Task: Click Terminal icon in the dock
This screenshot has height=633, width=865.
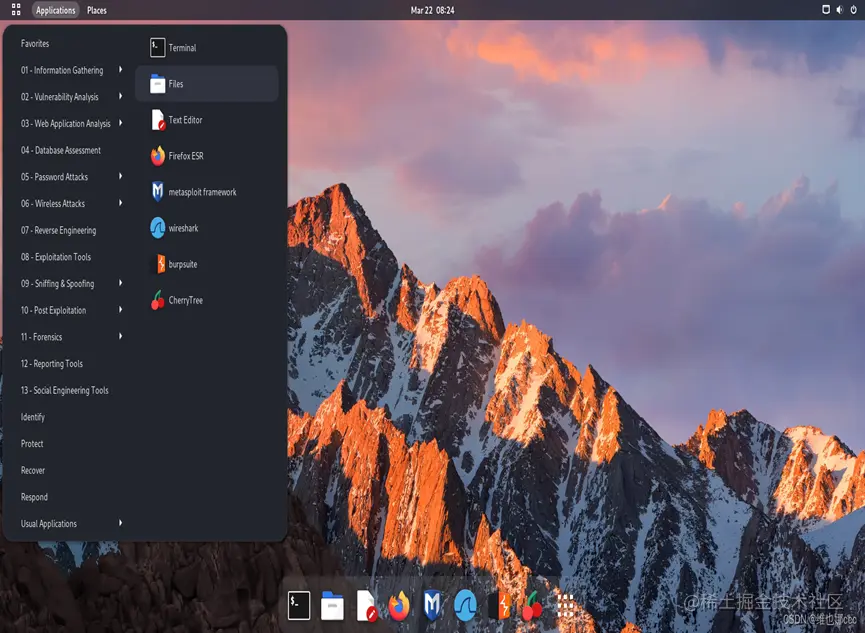Action: (x=298, y=606)
